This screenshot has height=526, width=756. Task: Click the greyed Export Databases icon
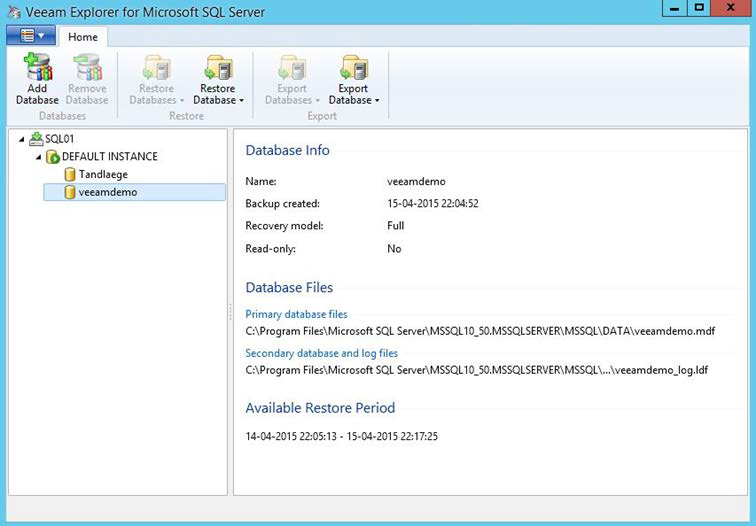click(292, 67)
